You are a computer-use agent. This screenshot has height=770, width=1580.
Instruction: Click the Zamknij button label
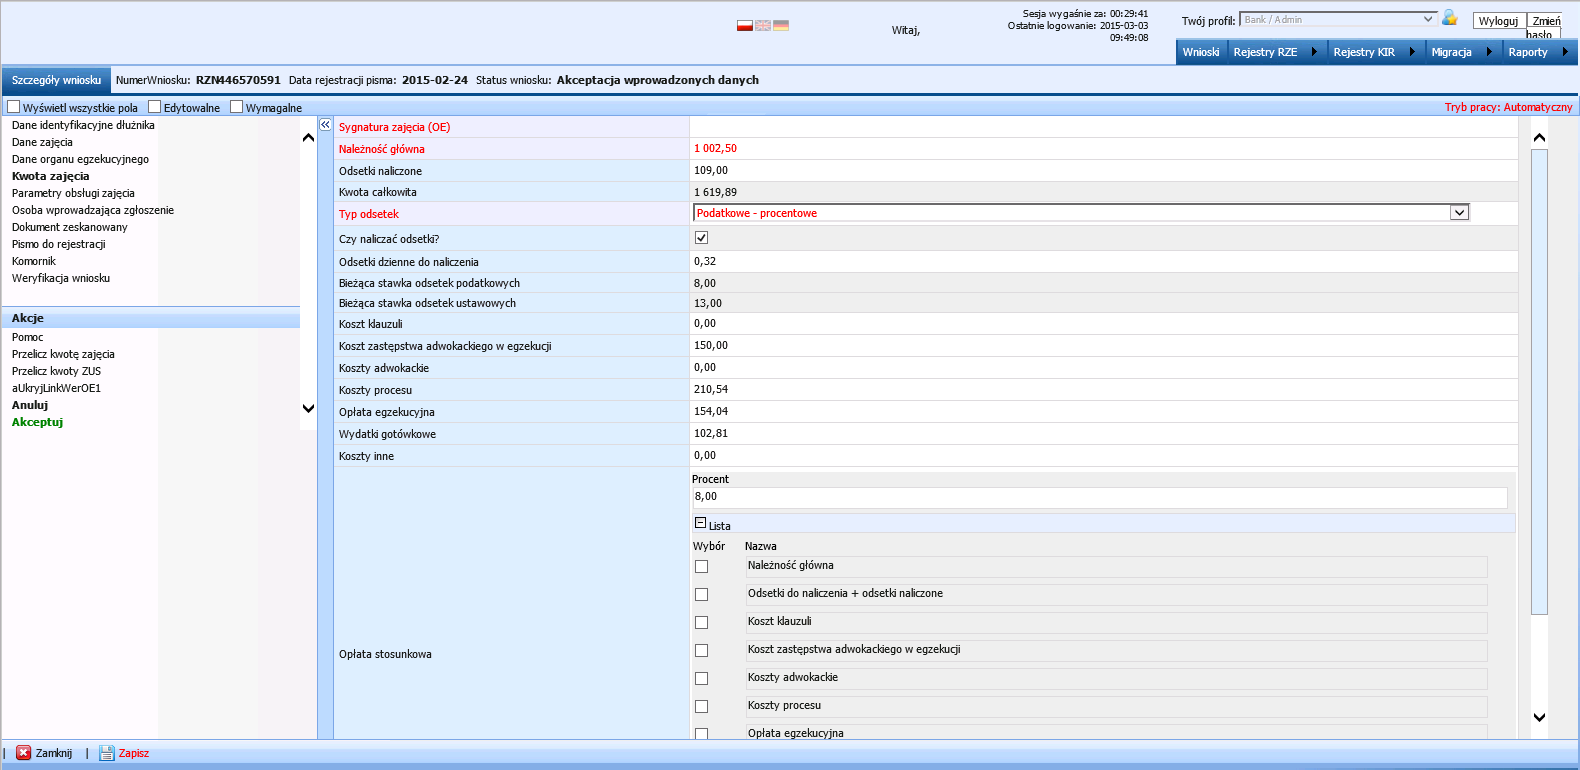54,753
